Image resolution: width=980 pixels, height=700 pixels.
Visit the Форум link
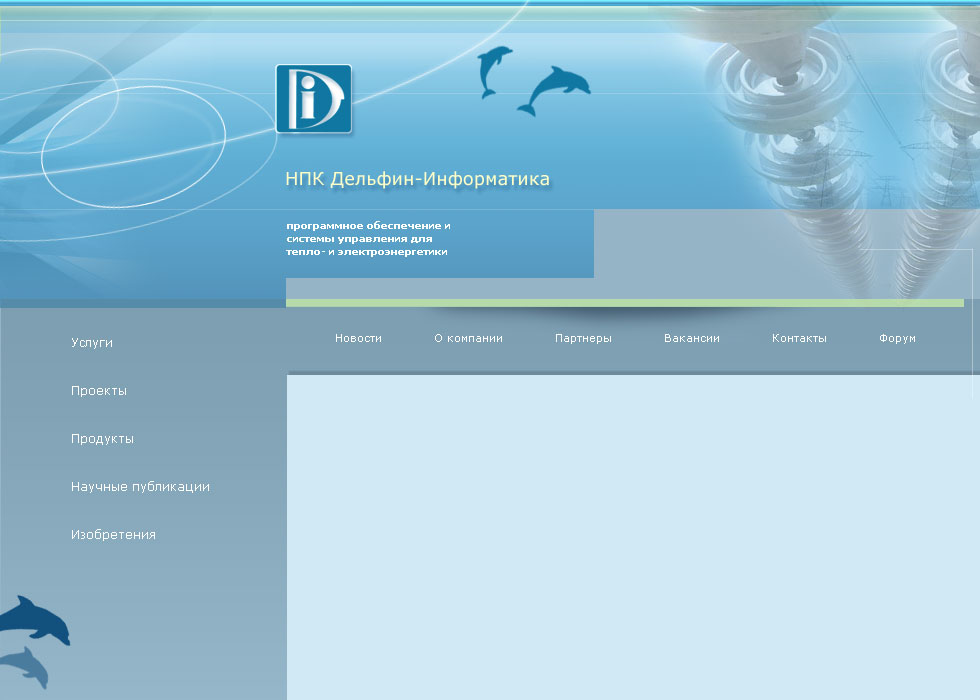897,338
